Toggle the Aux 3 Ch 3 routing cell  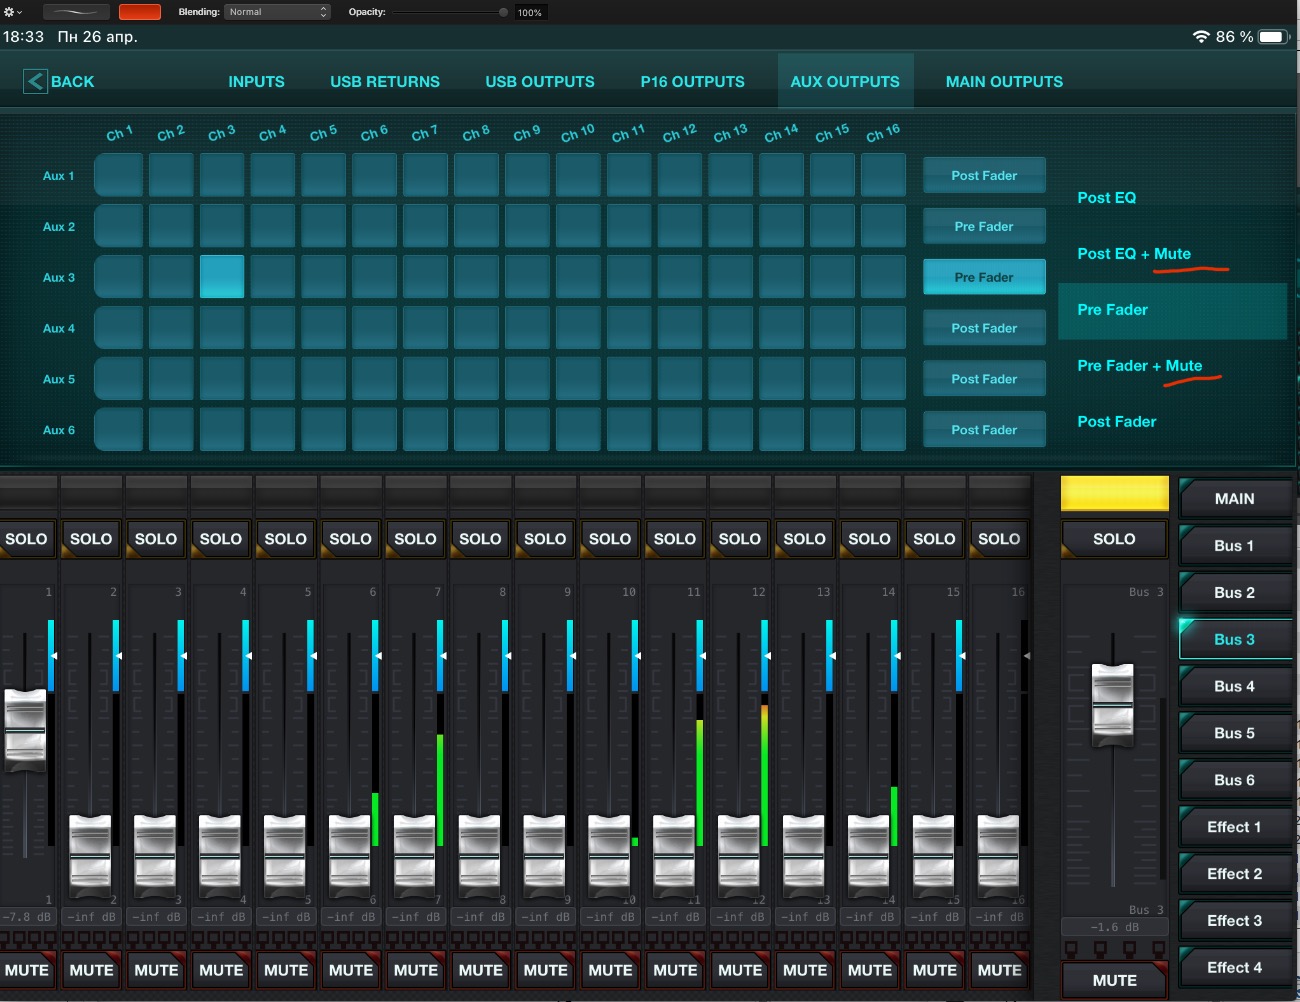pos(222,277)
